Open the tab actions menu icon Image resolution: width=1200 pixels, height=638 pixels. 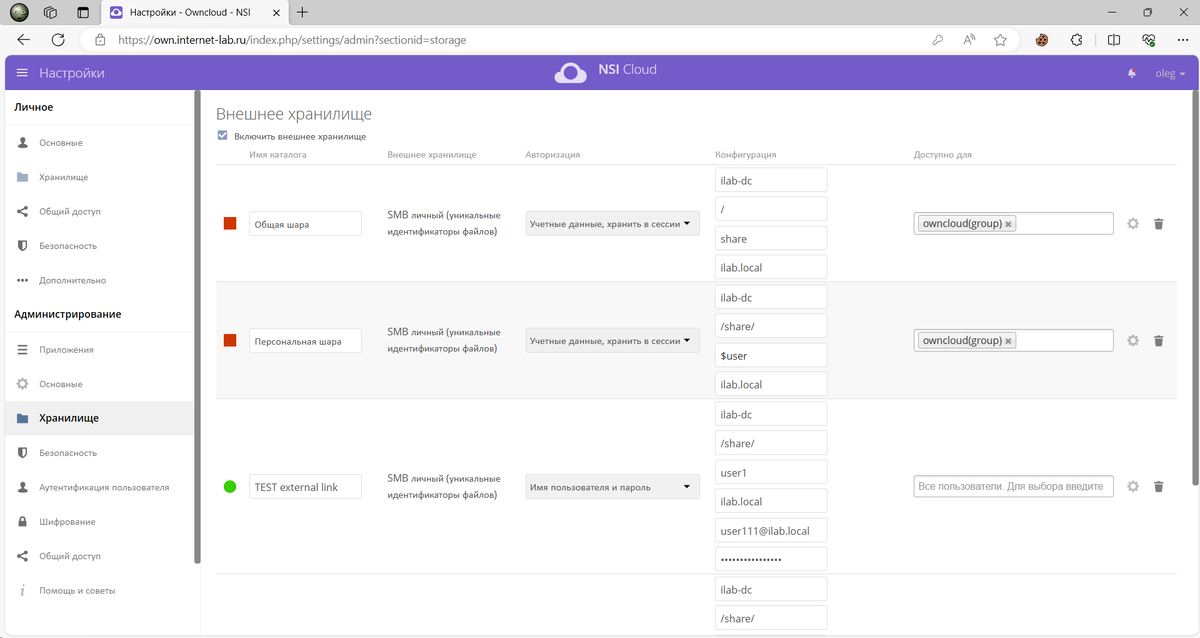coord(82,12)
